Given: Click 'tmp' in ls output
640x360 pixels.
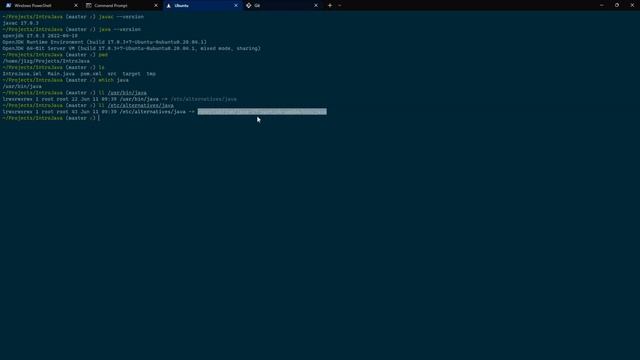Looking at the screenshot, I should coord(151,74).
